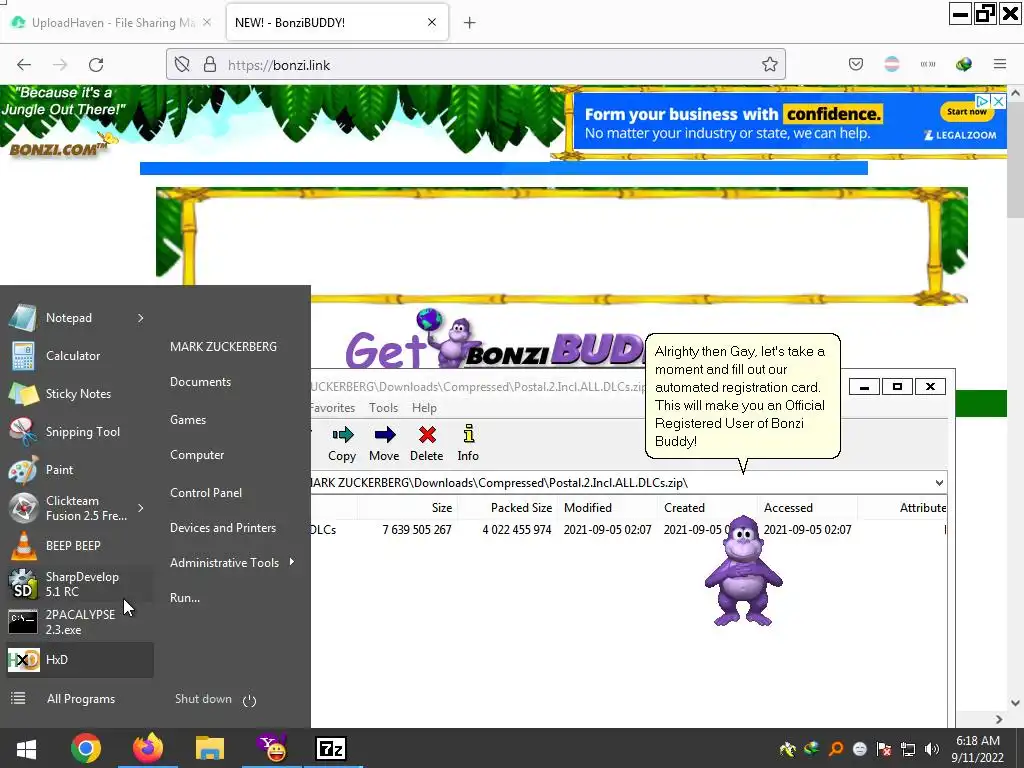Screen dimensions: 1024x768
Task: Open the Info icon in 7-Zip
Action: tap(468, 434)
